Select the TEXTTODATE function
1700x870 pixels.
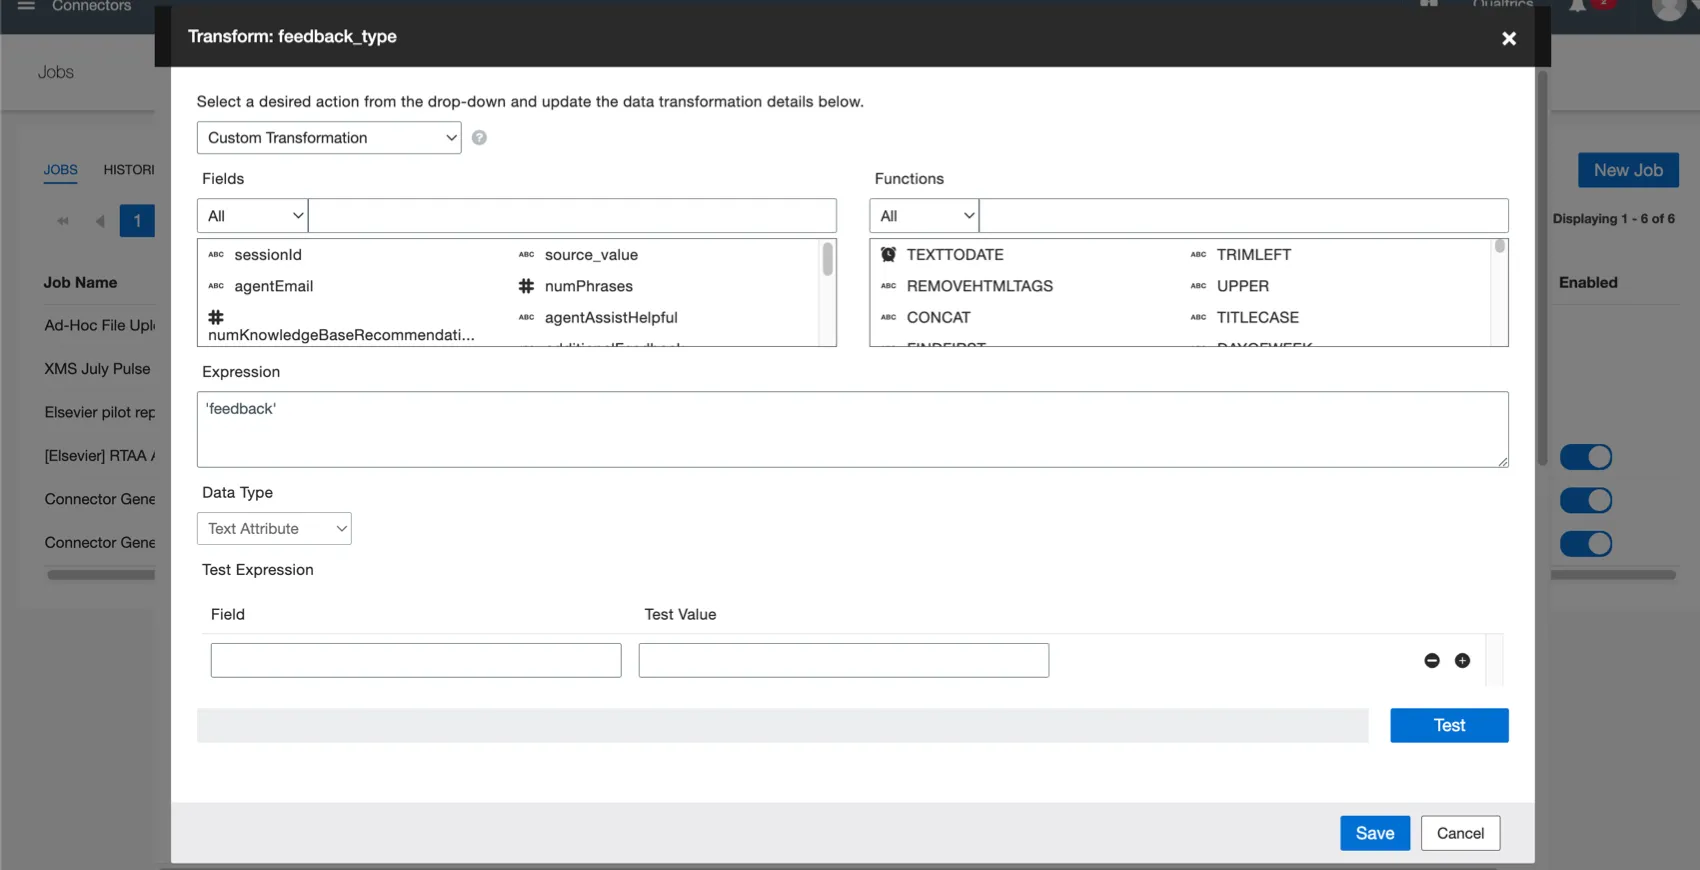[954, 255]
